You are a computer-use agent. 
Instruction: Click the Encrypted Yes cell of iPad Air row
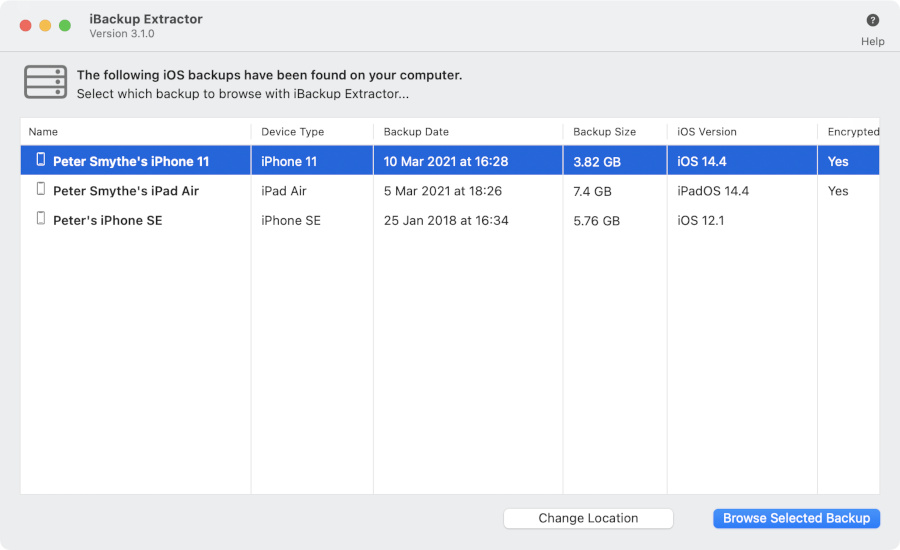[x=837, y=191]
